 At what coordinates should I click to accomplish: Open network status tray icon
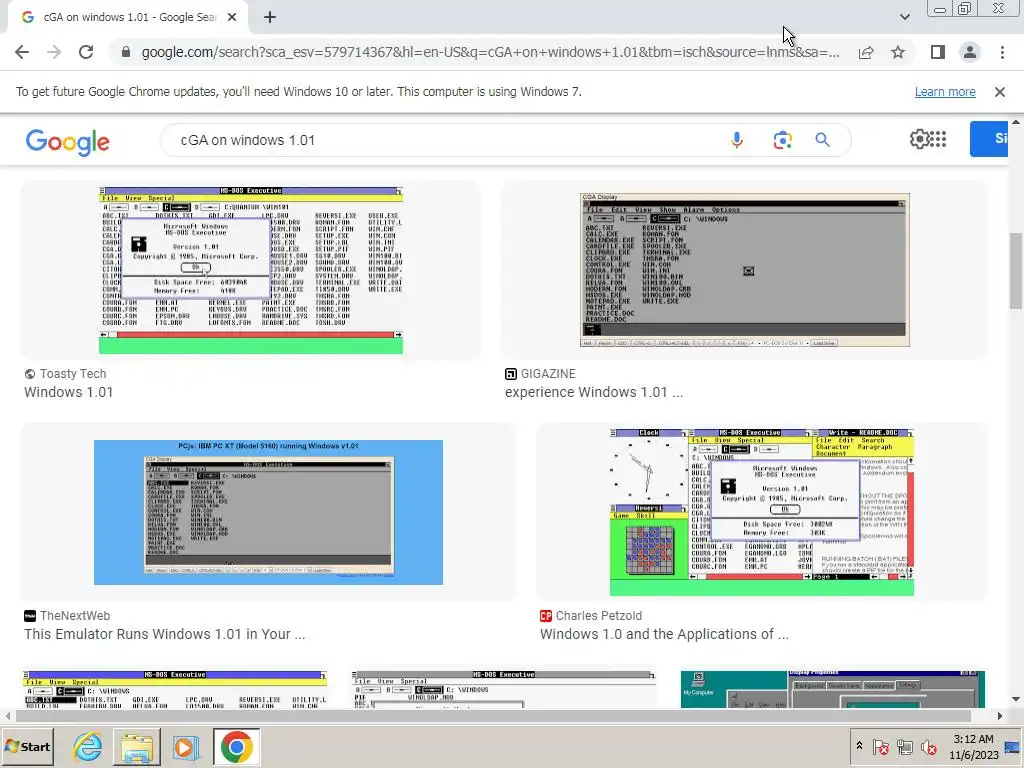(x=905, y=746)
